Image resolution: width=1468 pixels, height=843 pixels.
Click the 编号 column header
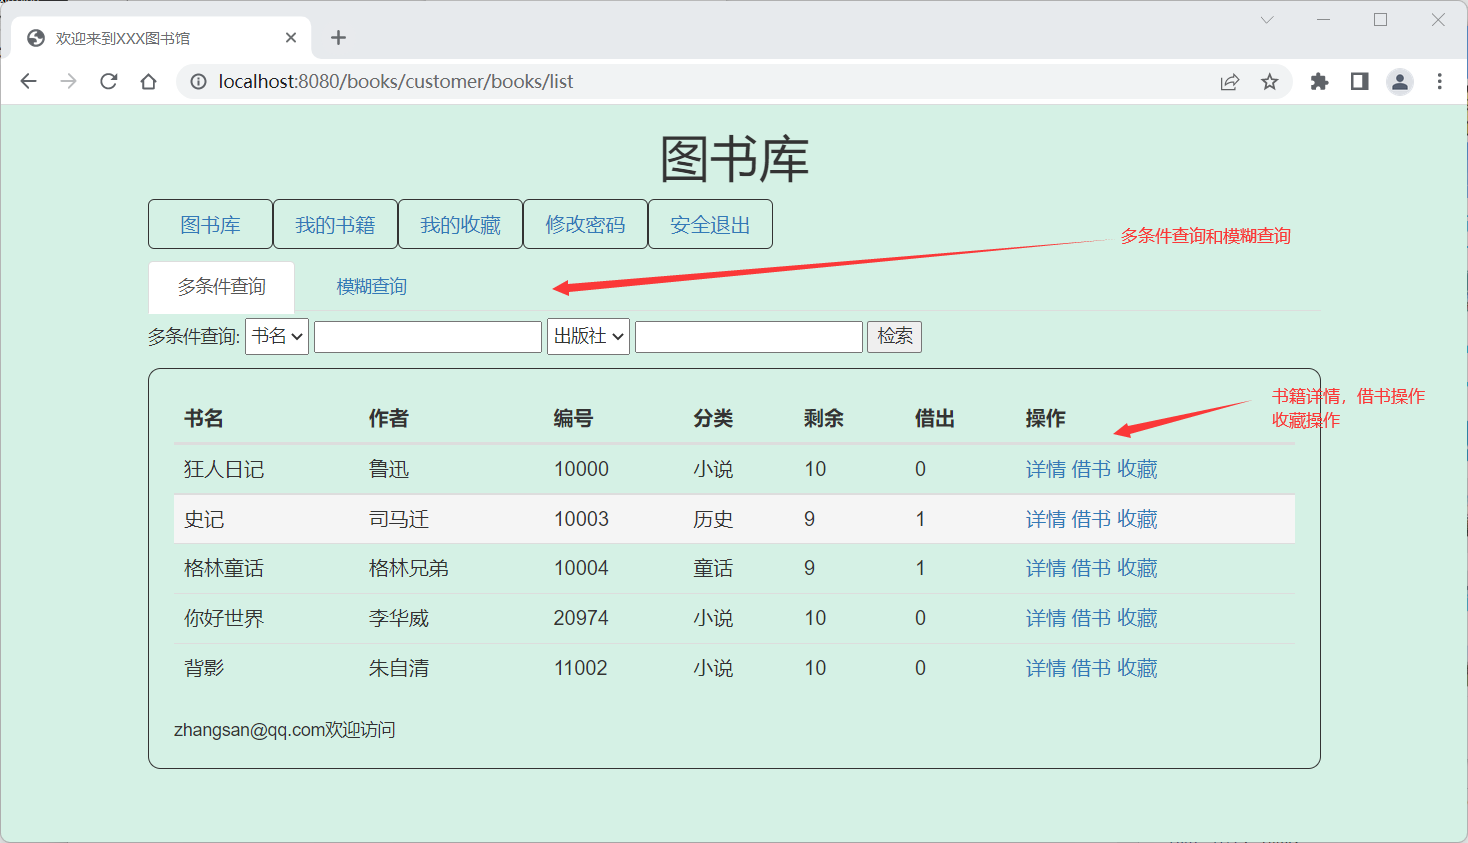(574, 418)
